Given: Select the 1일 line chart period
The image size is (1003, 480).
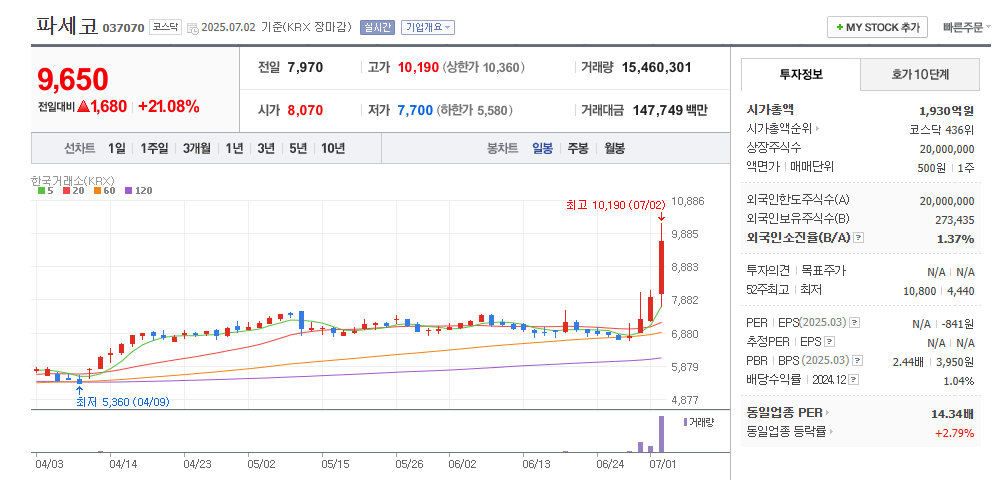Looking at the screenshot, I should pos(116,148).
